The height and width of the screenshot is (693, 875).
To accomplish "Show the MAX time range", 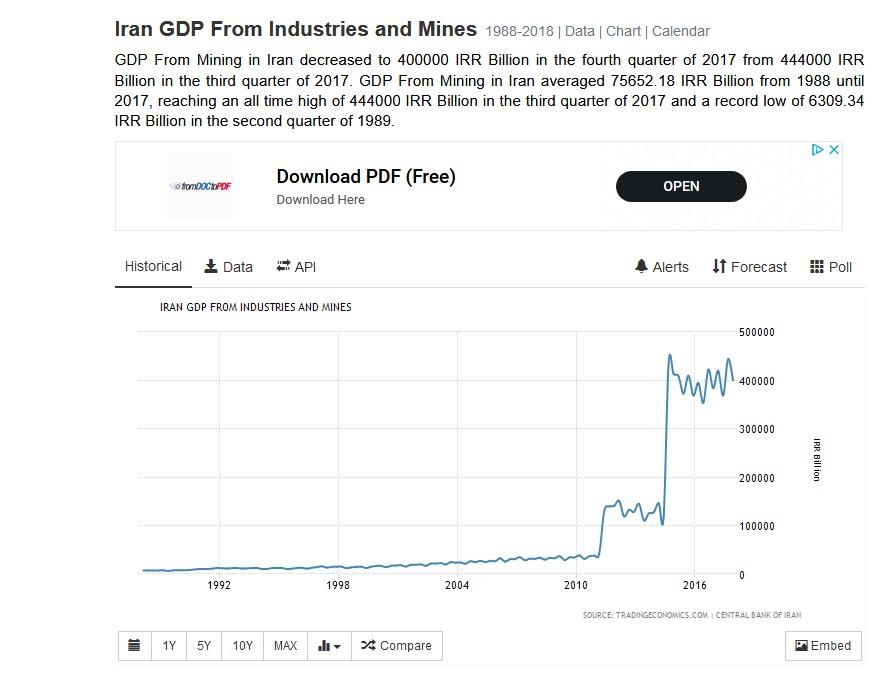I will click(x=285, y=646).
